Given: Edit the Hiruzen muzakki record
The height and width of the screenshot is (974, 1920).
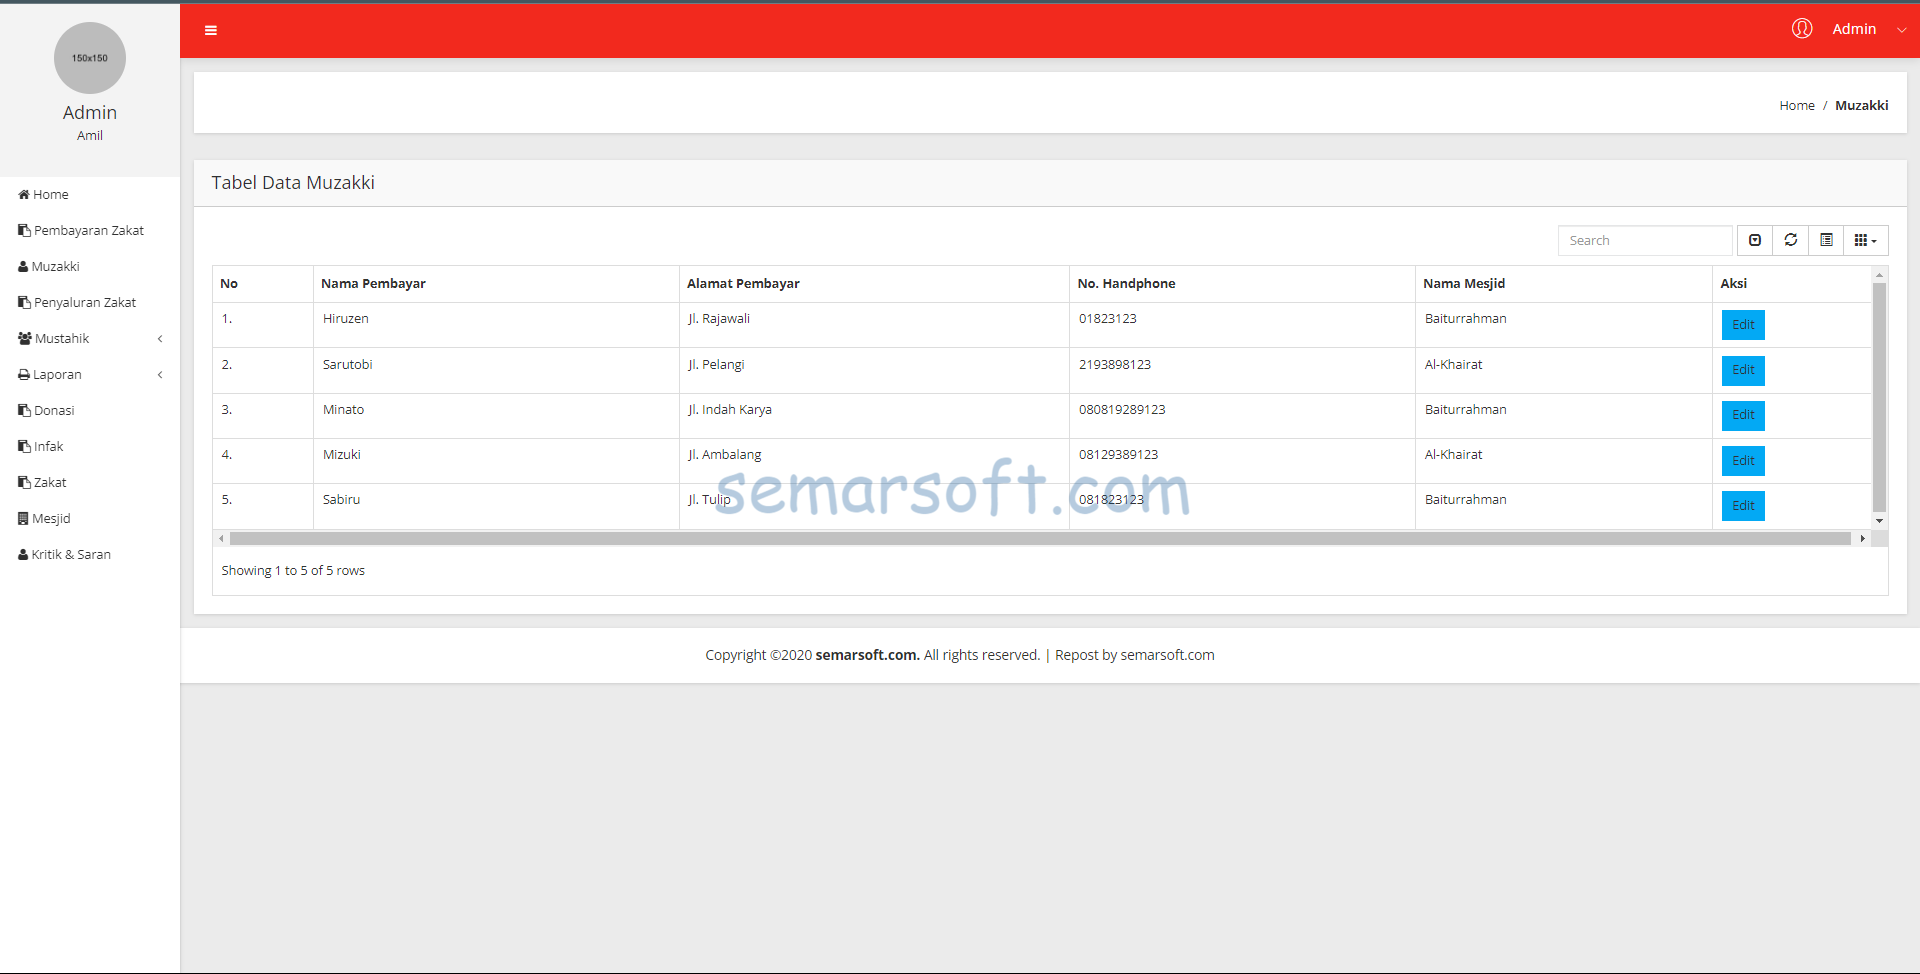Looking at the screenshot, I should [x=1741, y=324].
